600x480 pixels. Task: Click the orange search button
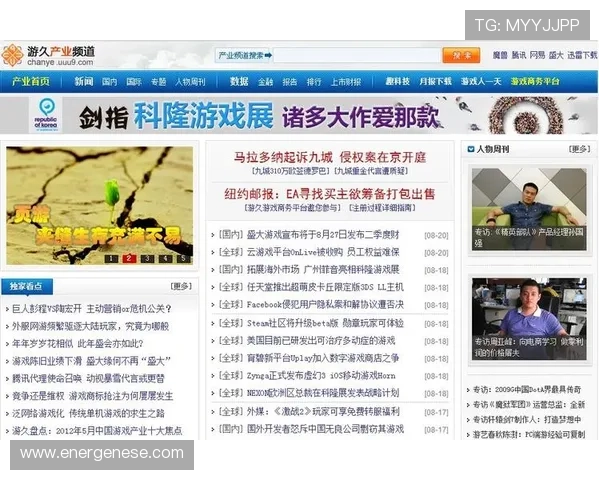461,56
